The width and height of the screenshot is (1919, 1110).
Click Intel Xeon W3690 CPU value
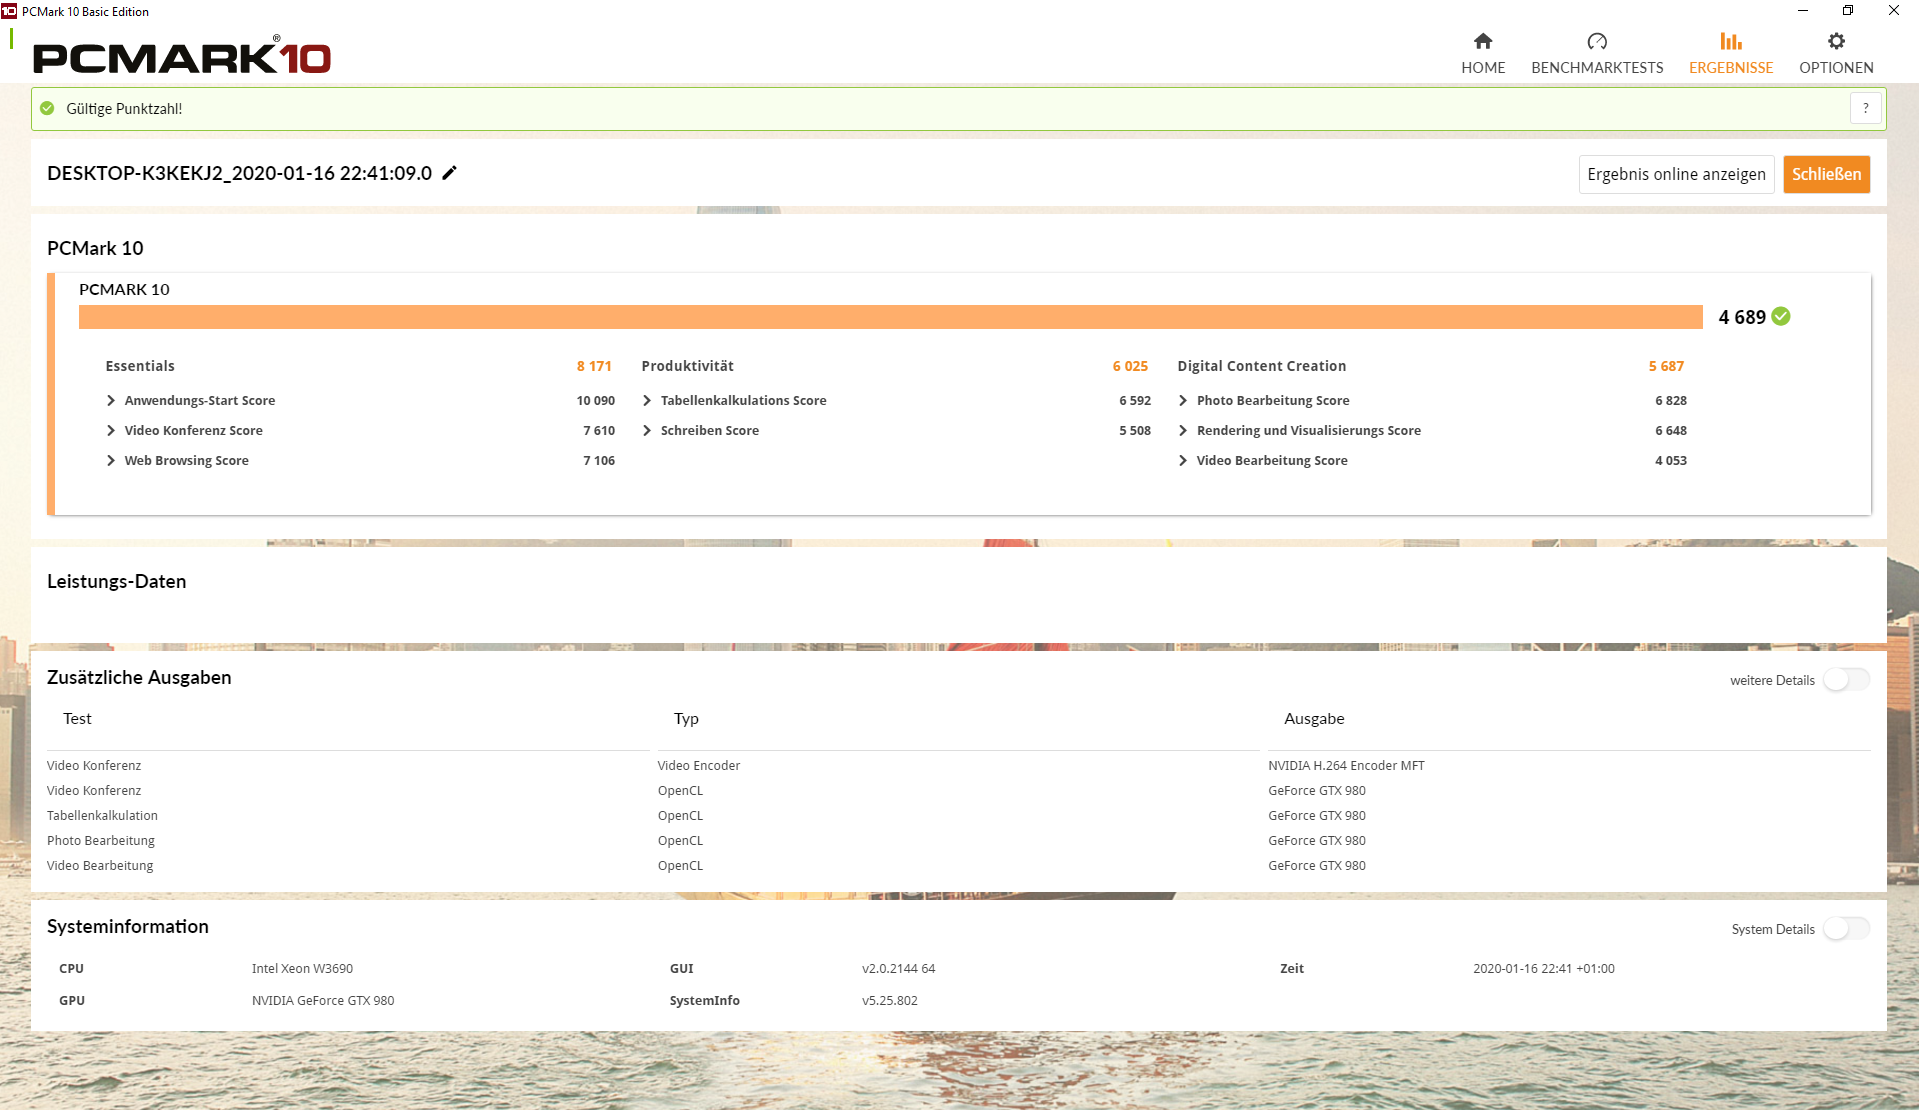point(302,968)
